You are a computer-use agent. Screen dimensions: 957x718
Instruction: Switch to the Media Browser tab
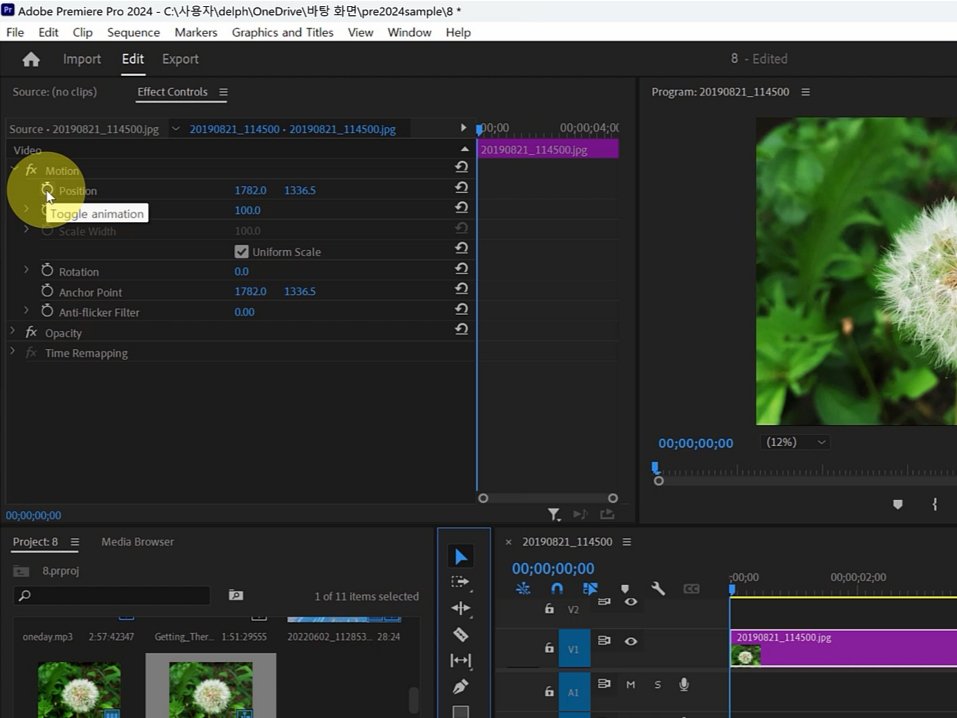[x=137, y=542]
